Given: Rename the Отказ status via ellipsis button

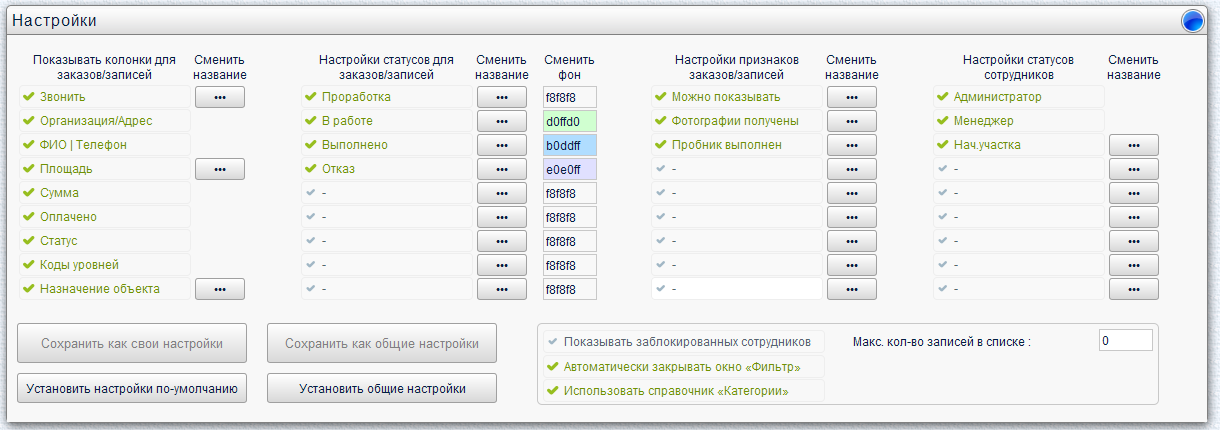Looking at the screenshot, I should click(502, 169).
